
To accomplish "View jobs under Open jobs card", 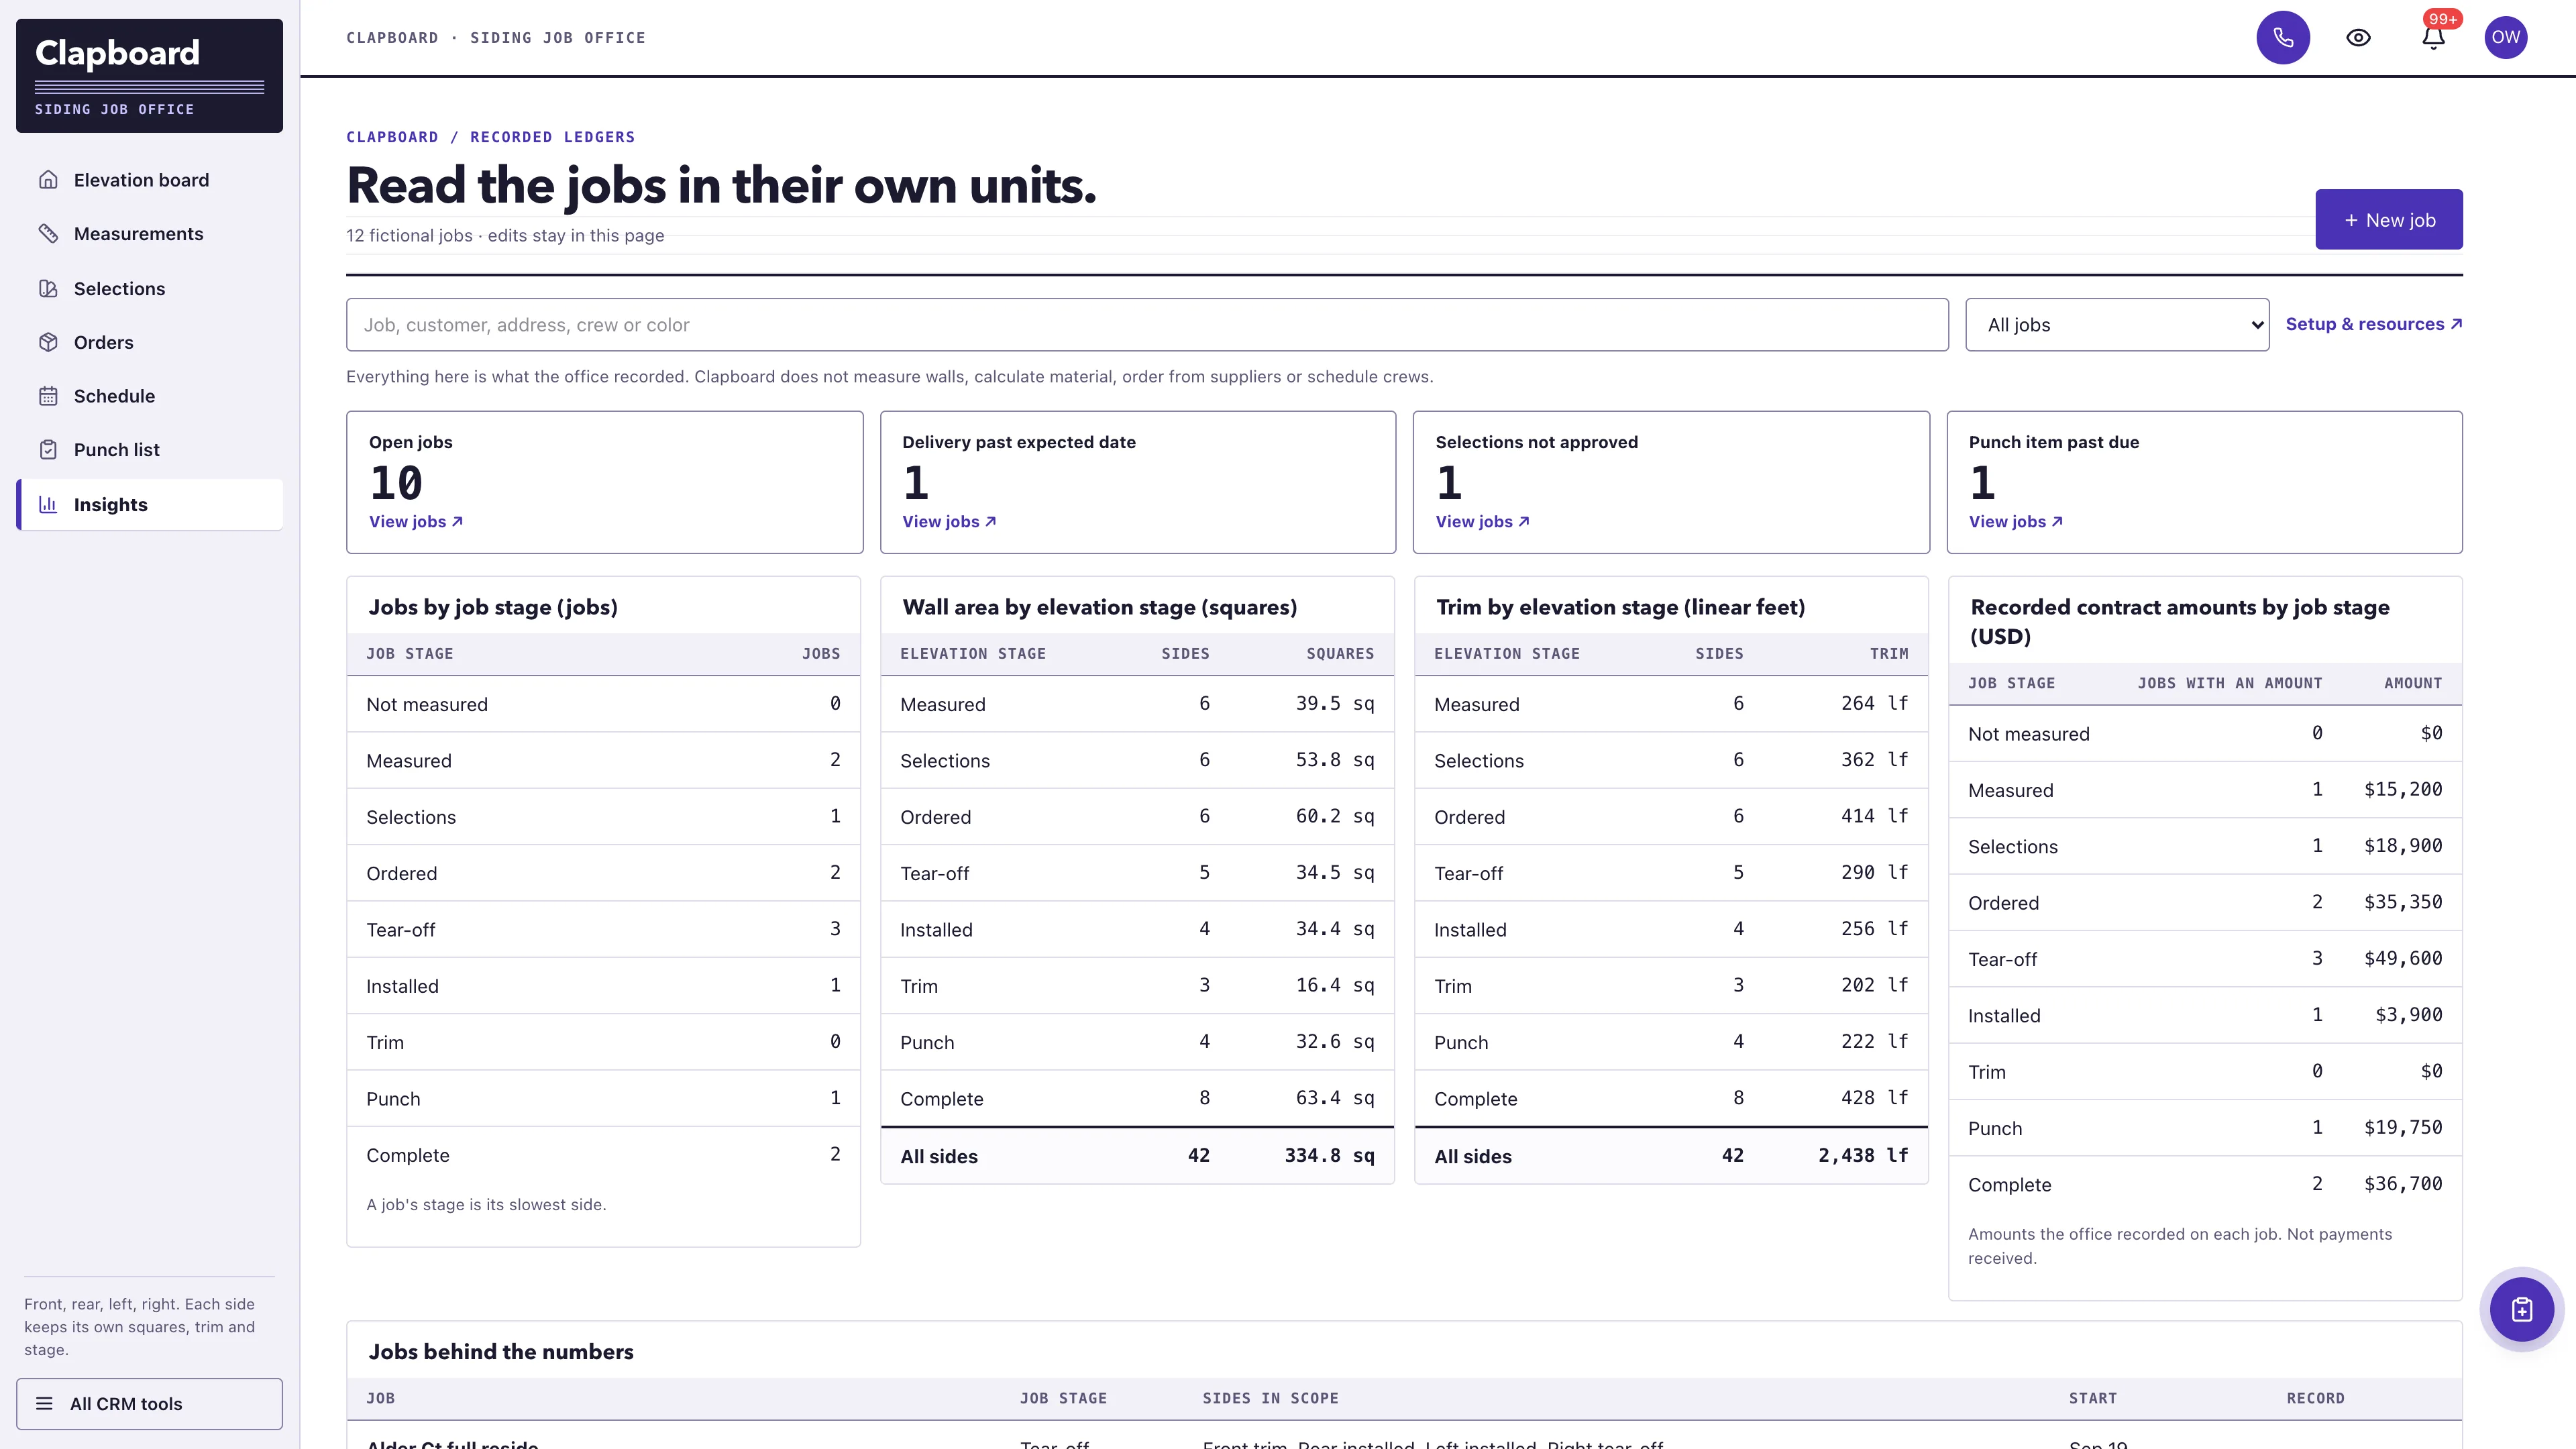I will [416, 521].
